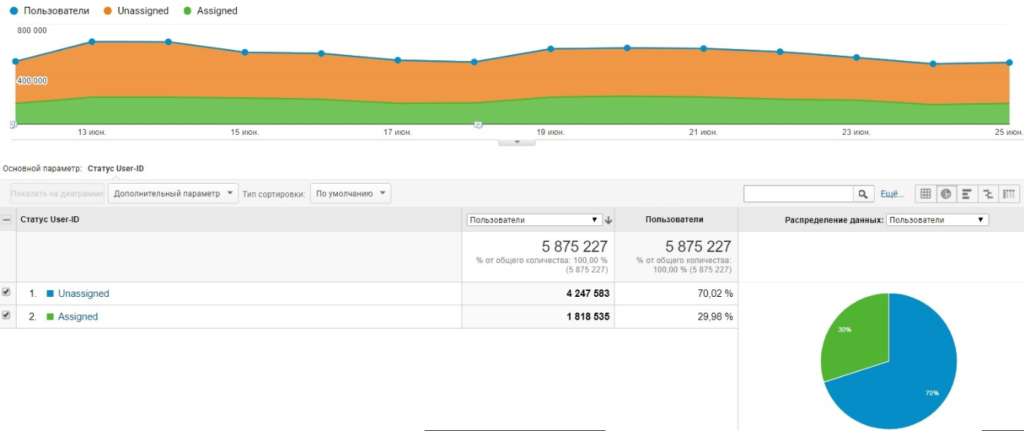Screen dimensions: 1024x431
Task: Choose the comparison view icon
Action: (x=988, y=193)
